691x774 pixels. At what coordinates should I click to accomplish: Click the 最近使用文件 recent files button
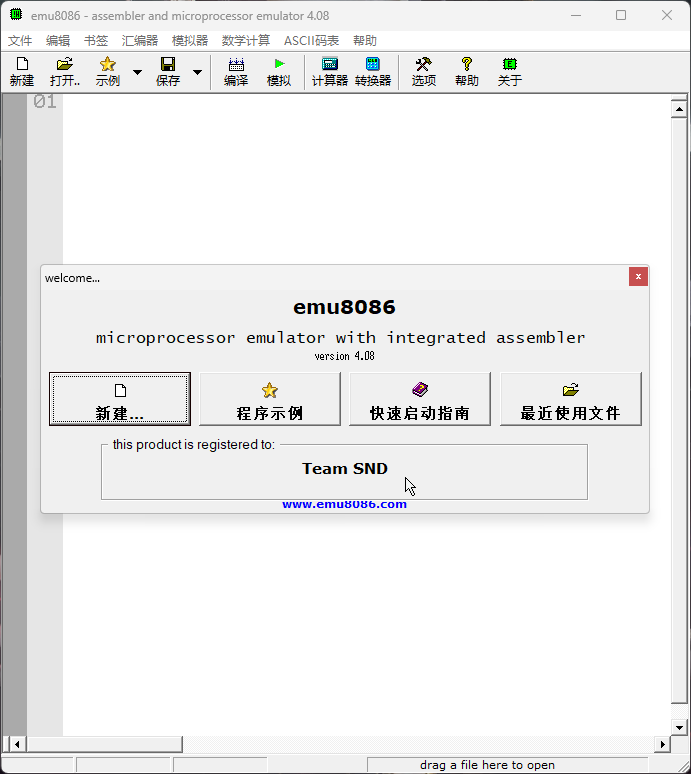point(571,399)
